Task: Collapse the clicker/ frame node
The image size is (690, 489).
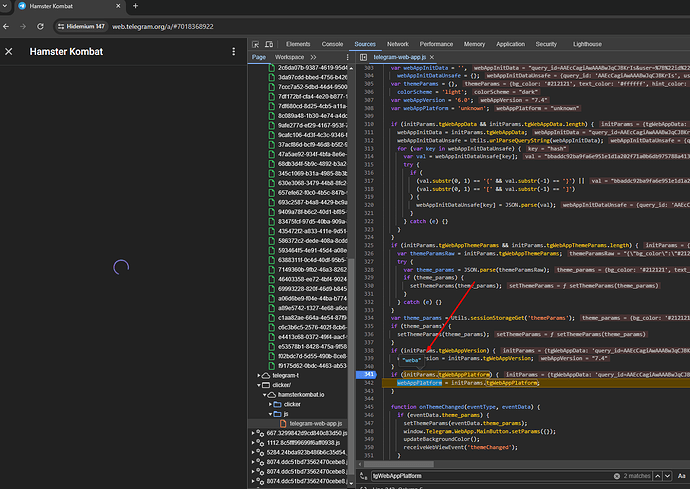Action: [x=259, y=385]
